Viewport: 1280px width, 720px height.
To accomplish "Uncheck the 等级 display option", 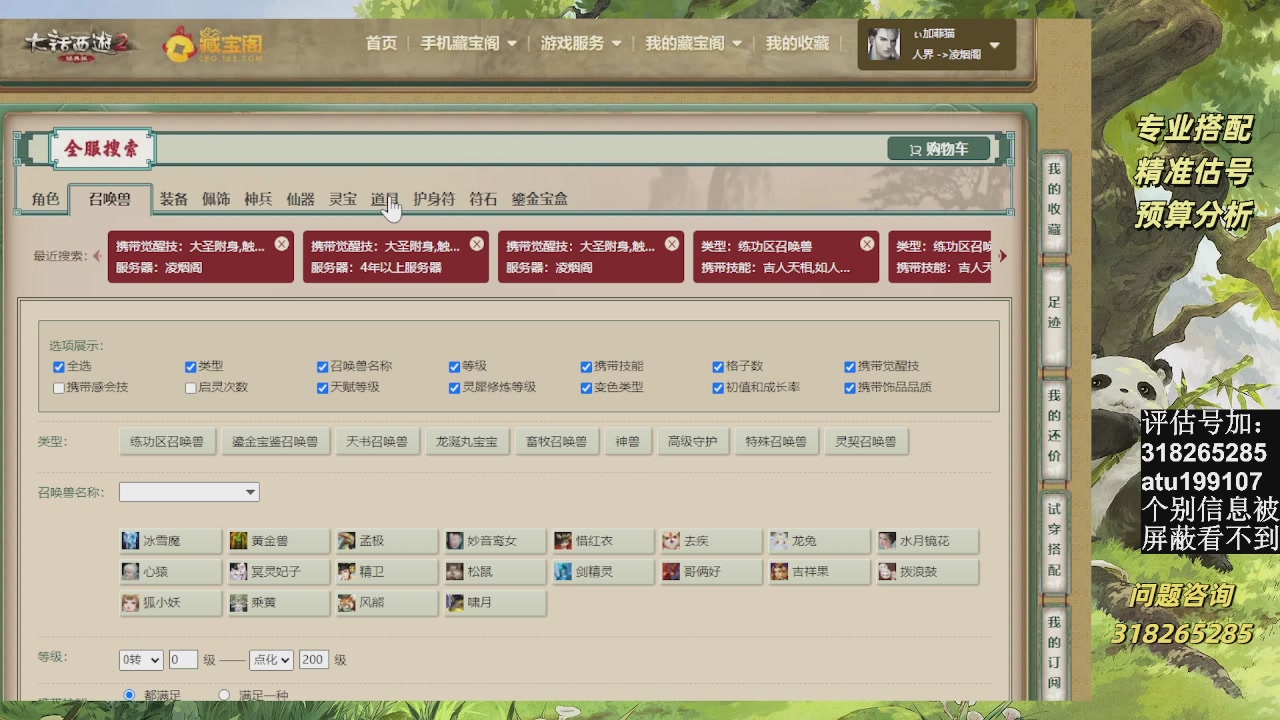I will (x=455, y=367).
